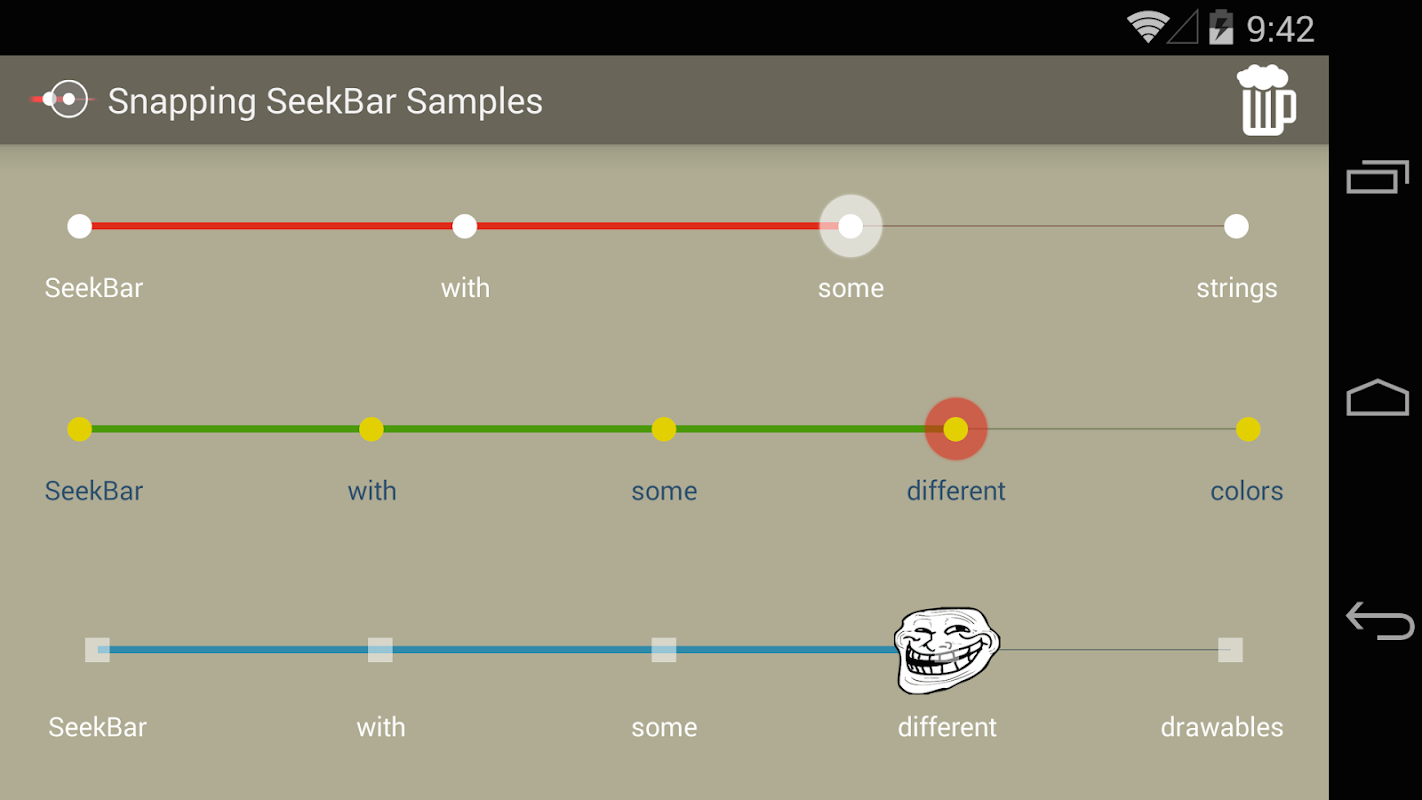Snap red seekbar to the 'strings' point
The height and width of the screenshot is (800, 1422).
[x=1236, y=226]
